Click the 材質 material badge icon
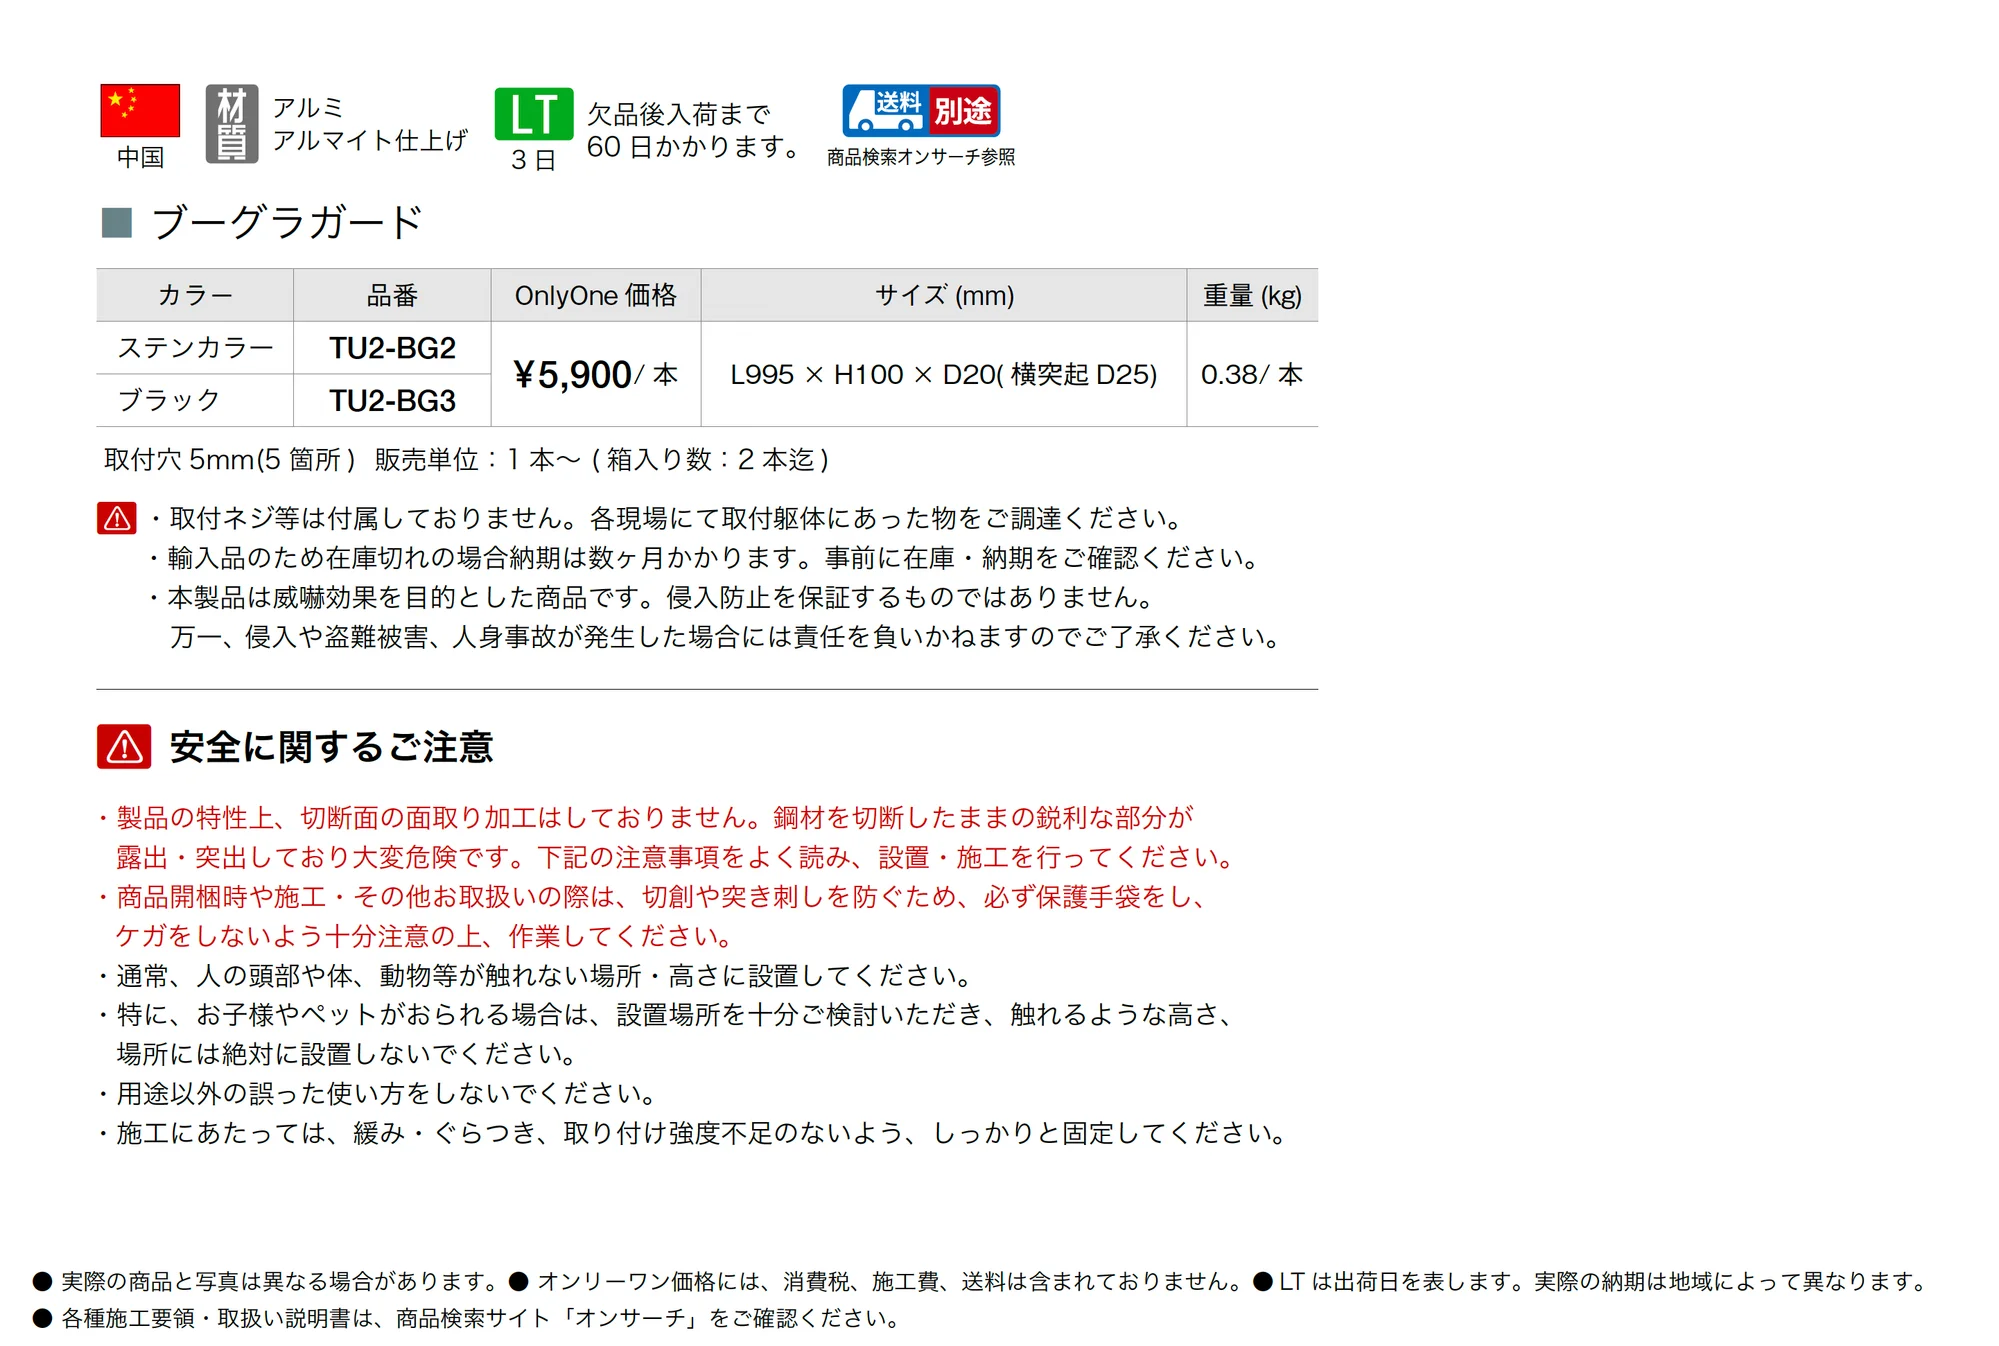 [232, 124]
